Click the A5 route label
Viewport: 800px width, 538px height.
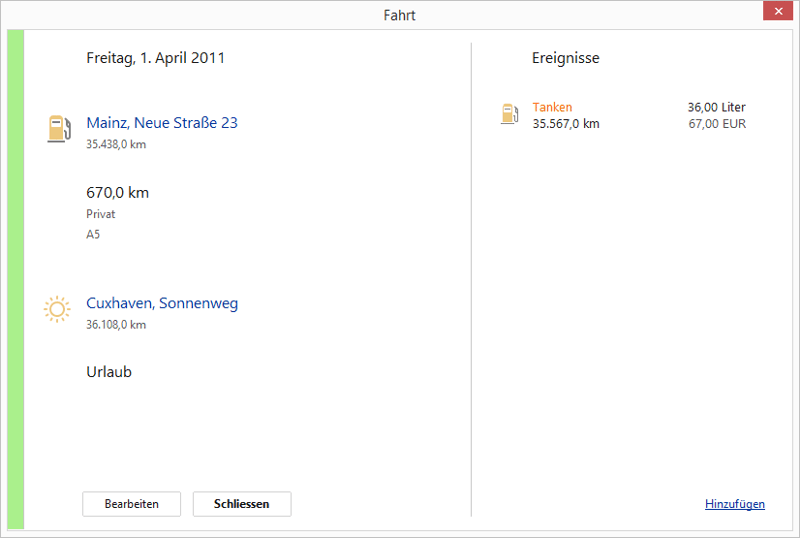94,235
